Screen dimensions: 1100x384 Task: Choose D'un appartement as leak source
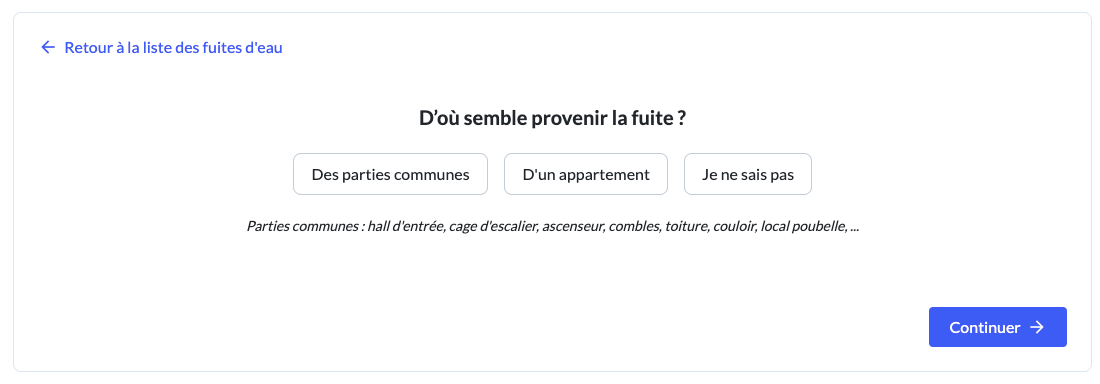tap(586, 174)
